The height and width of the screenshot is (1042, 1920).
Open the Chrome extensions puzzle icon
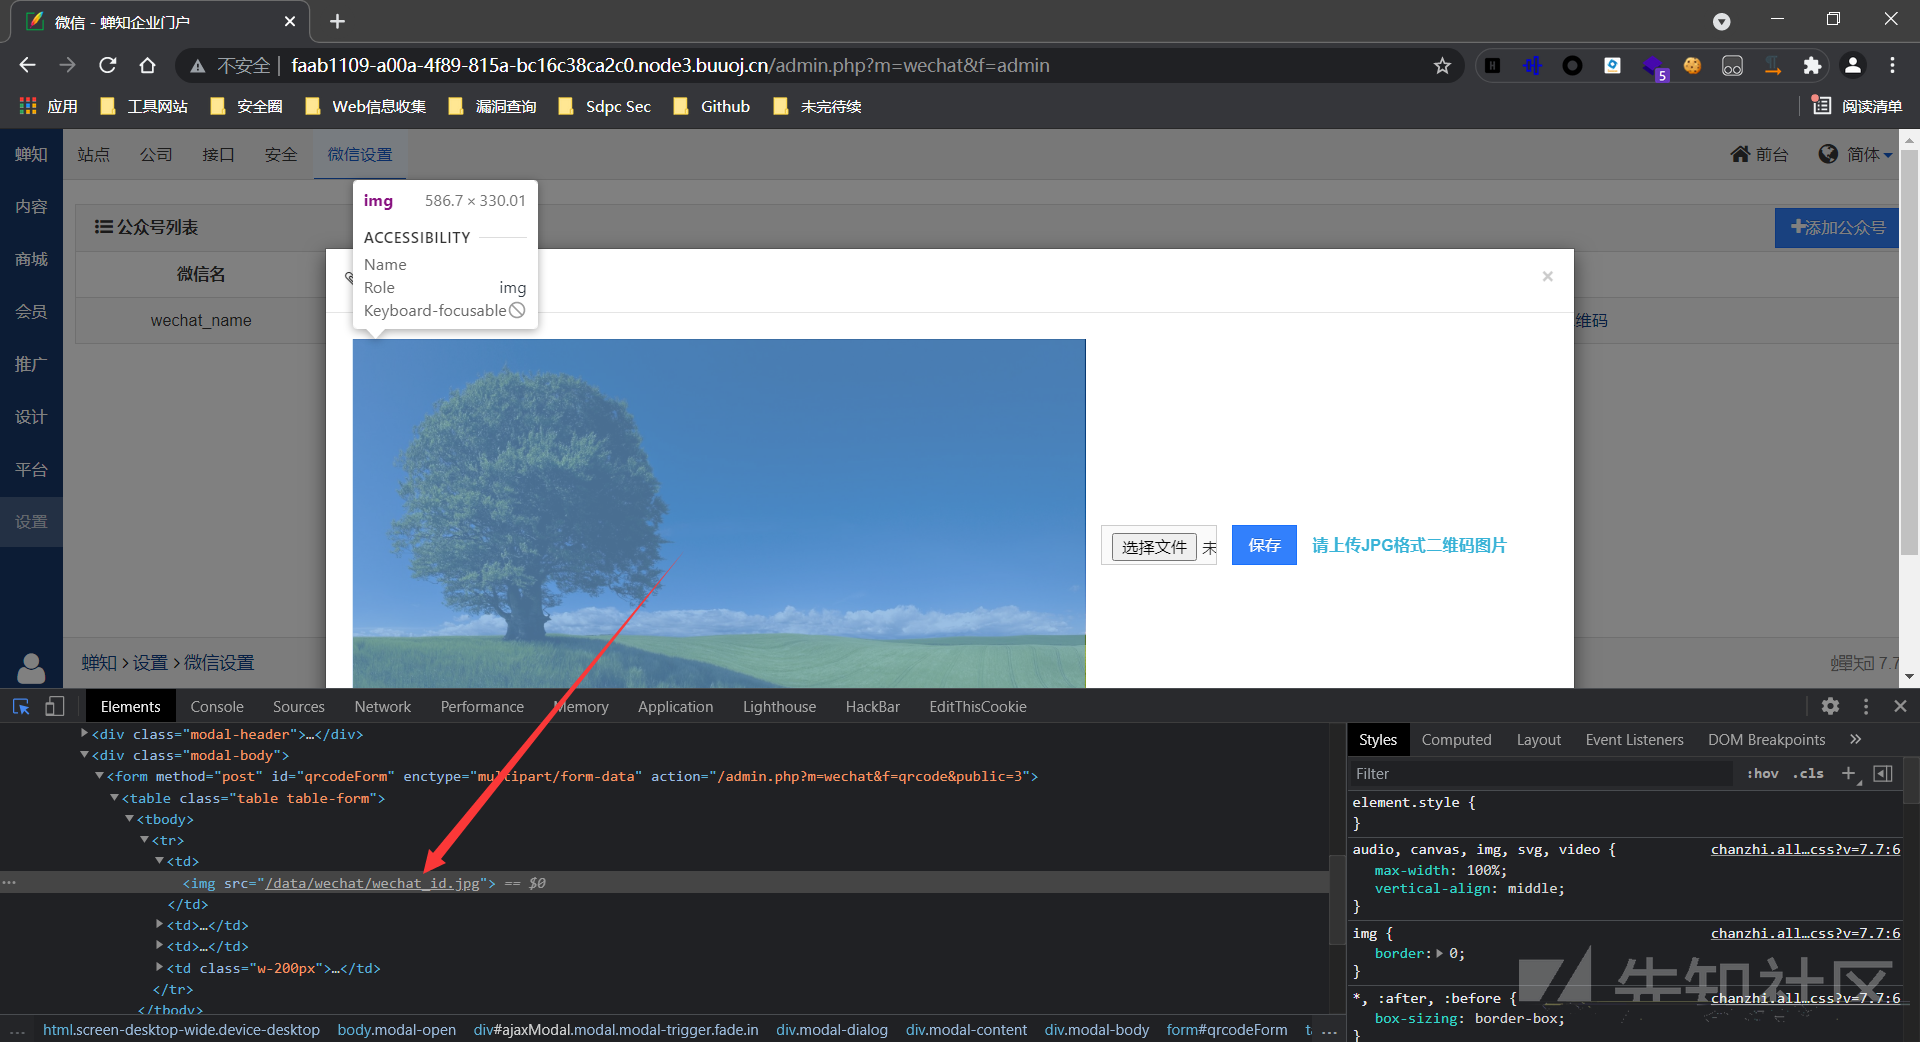click(x=1812, y=66)
